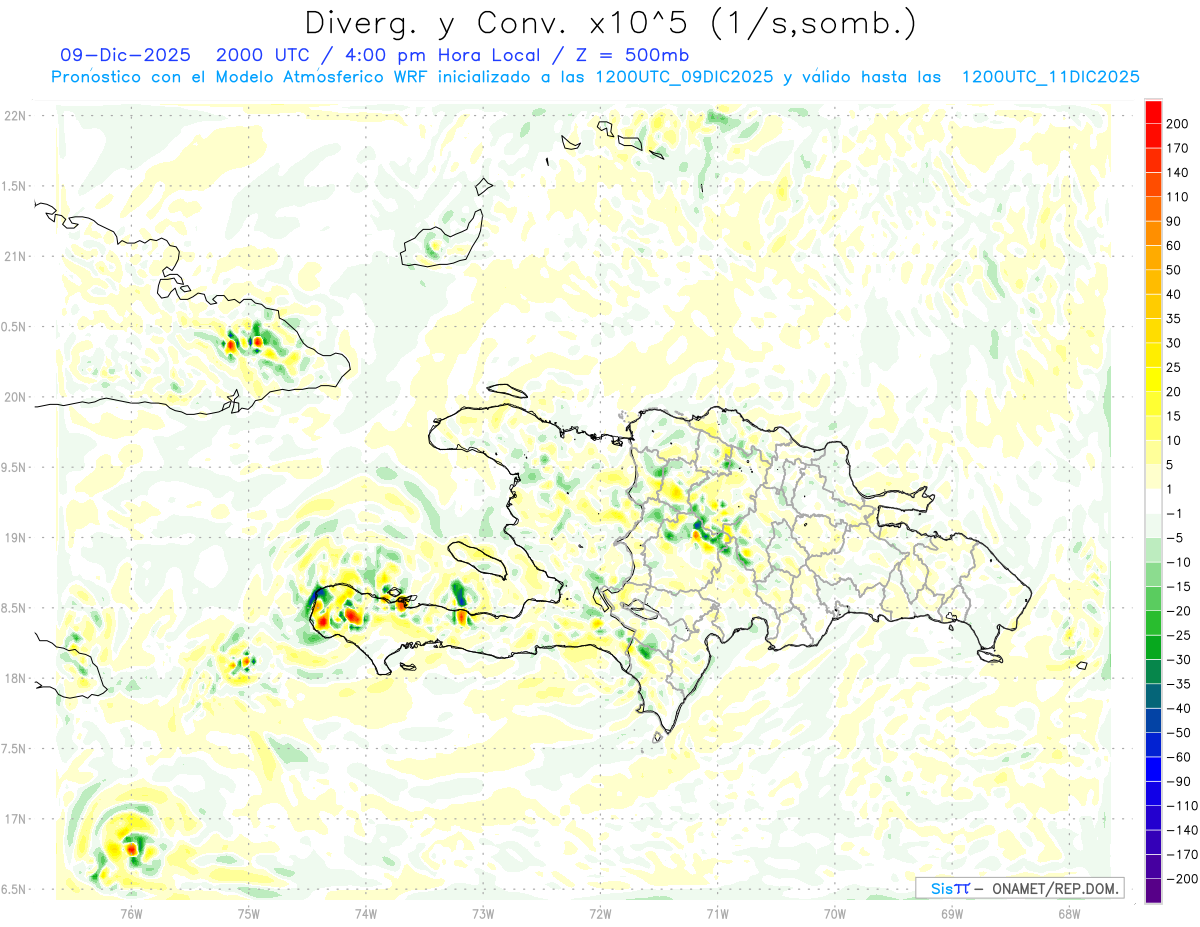This screenshot has width=1200, height=927.
Task: Click the legend value '-1'
Action: click(x=1174, y=514)
